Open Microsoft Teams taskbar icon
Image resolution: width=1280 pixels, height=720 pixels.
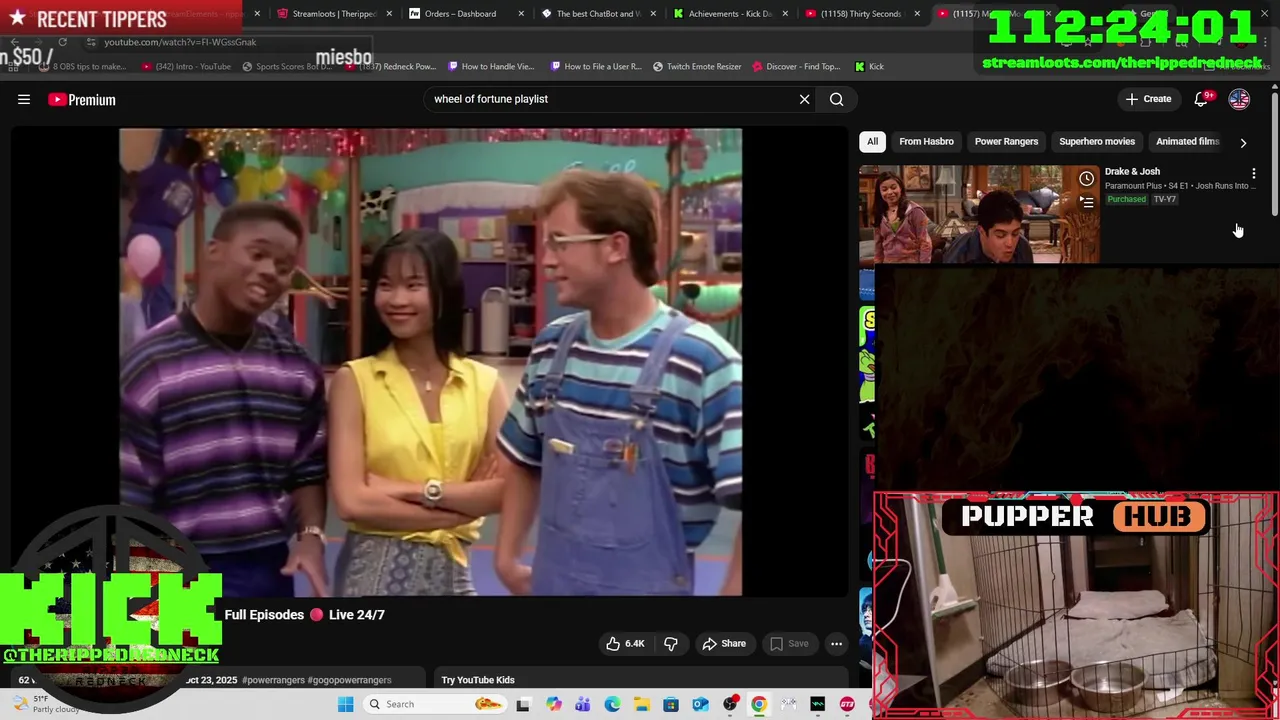[583, 704]
